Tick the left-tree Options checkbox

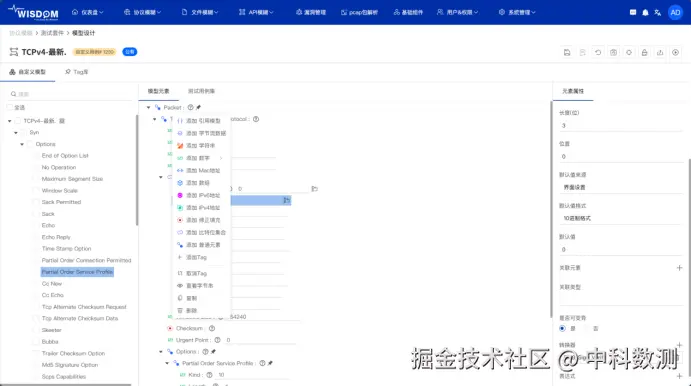tap(30, 144)
